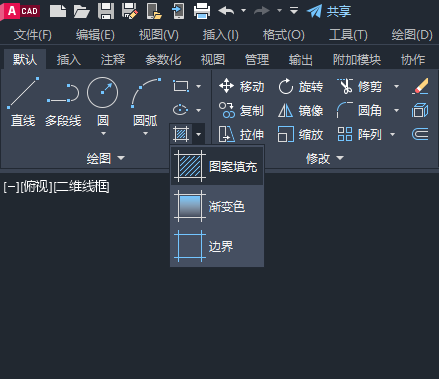Expand the Draw (绘图) panel
This screenshot has height=379, width=439.
pyautogui.click(x=105, y=158)
